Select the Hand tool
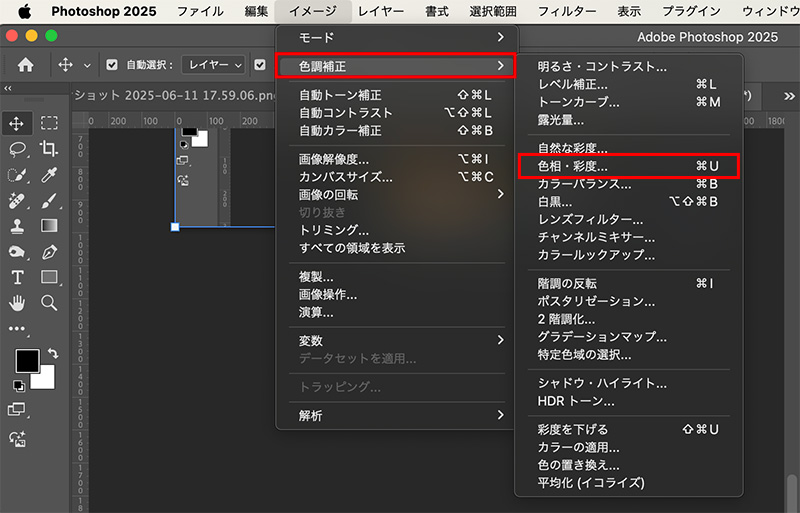Viewport: 800px width, 513px height. 17,303
